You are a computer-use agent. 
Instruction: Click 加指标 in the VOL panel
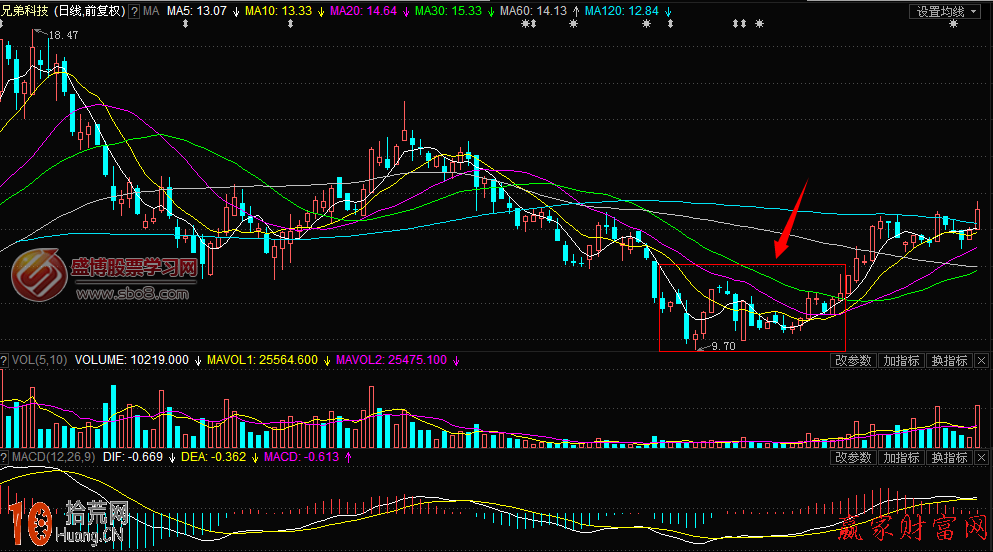(901, 361)
